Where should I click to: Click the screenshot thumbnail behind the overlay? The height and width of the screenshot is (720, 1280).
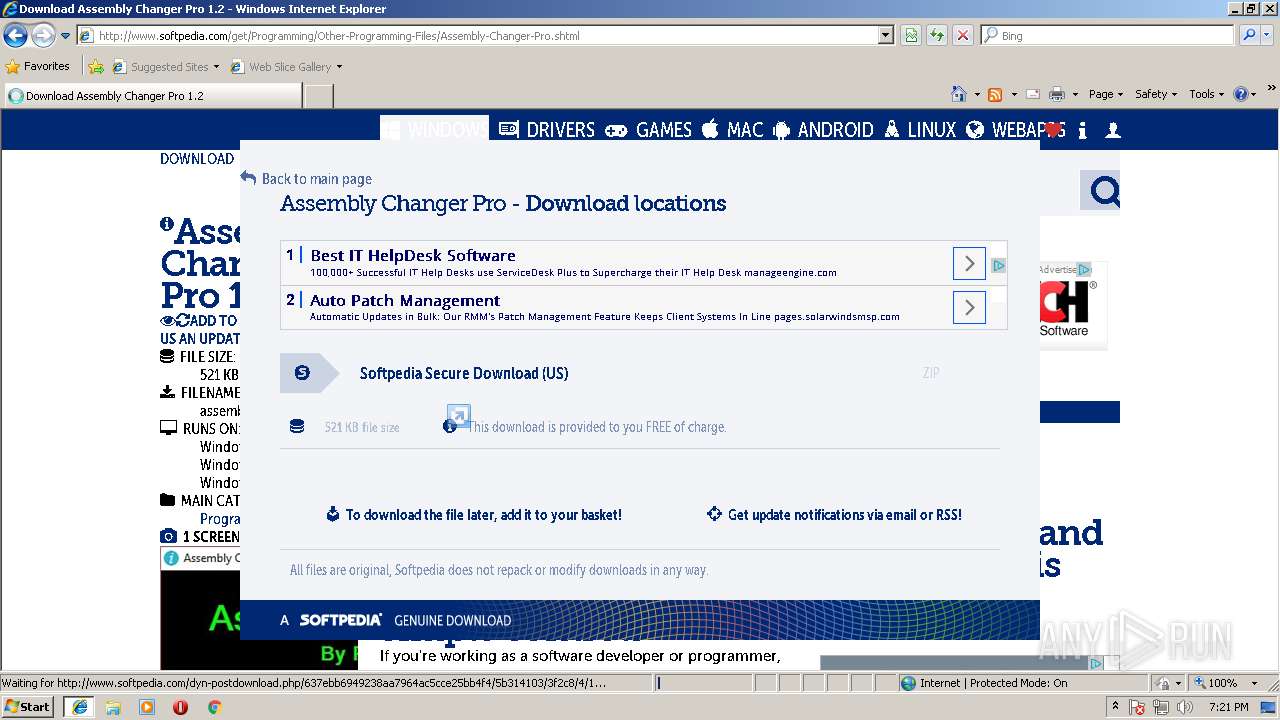point(200,608)
